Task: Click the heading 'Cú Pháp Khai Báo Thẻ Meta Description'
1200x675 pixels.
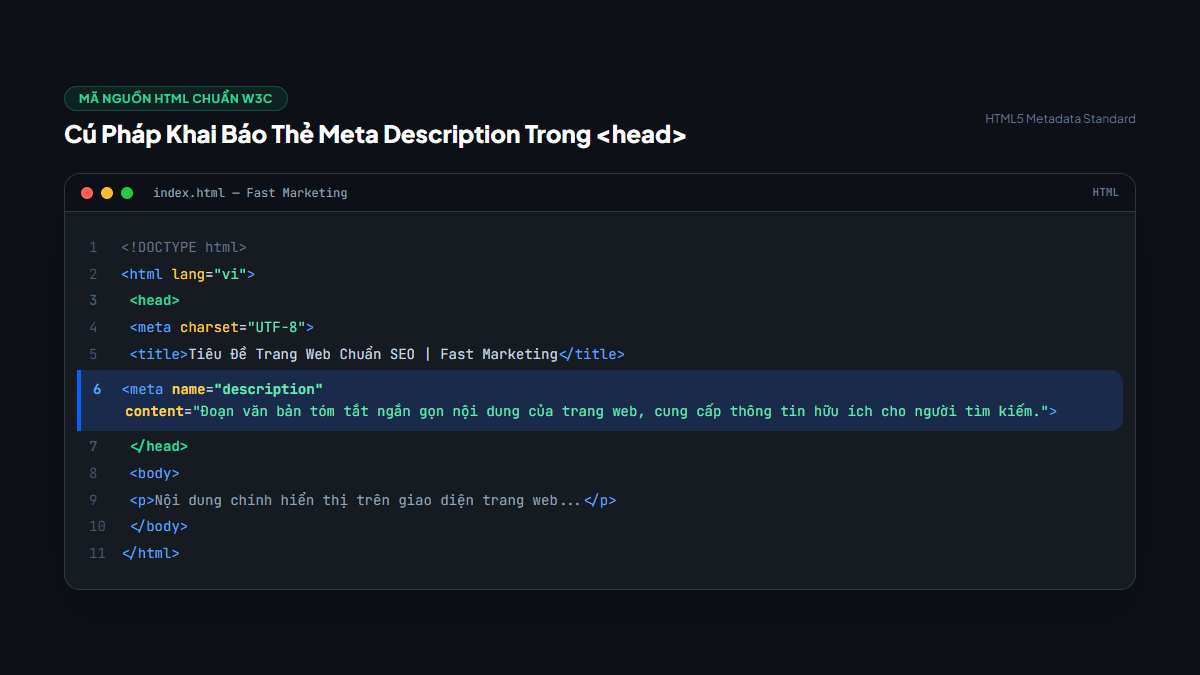Action: click(375, 134)
